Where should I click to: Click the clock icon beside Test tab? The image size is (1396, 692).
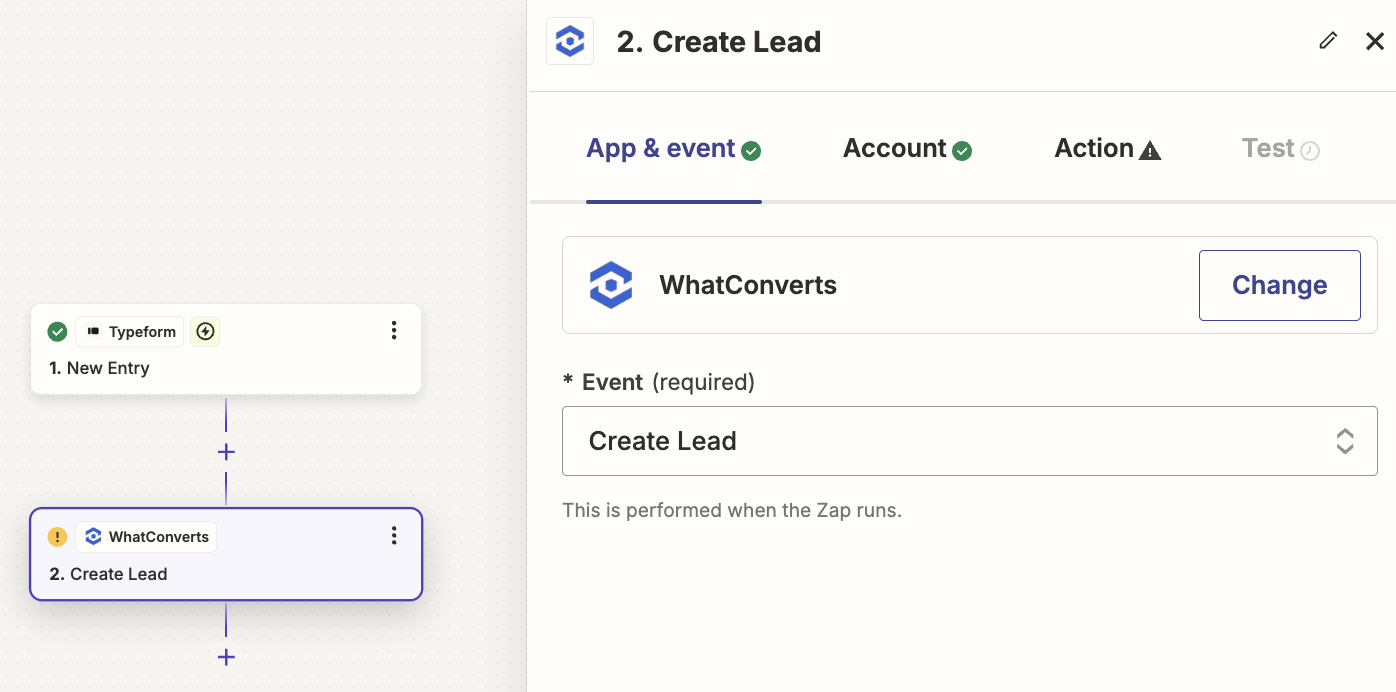tap(1310, 151)
